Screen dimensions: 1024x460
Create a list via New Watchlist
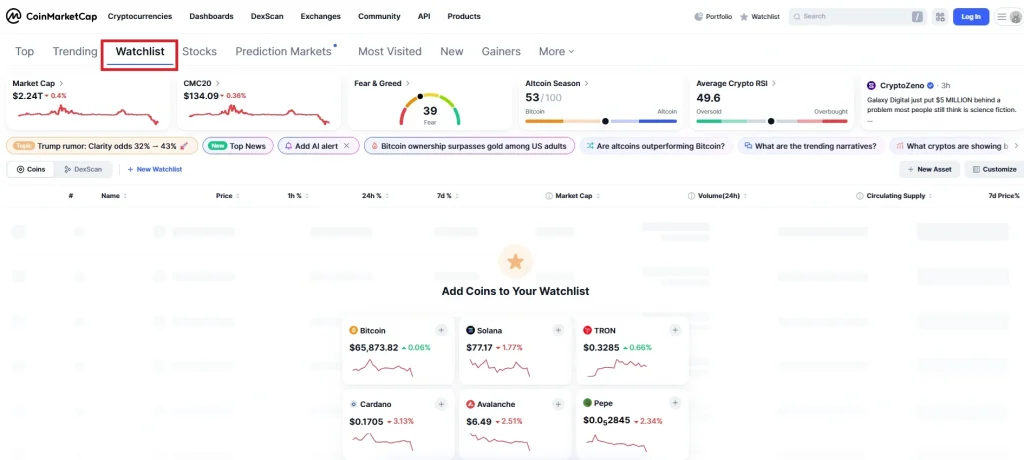155,169
